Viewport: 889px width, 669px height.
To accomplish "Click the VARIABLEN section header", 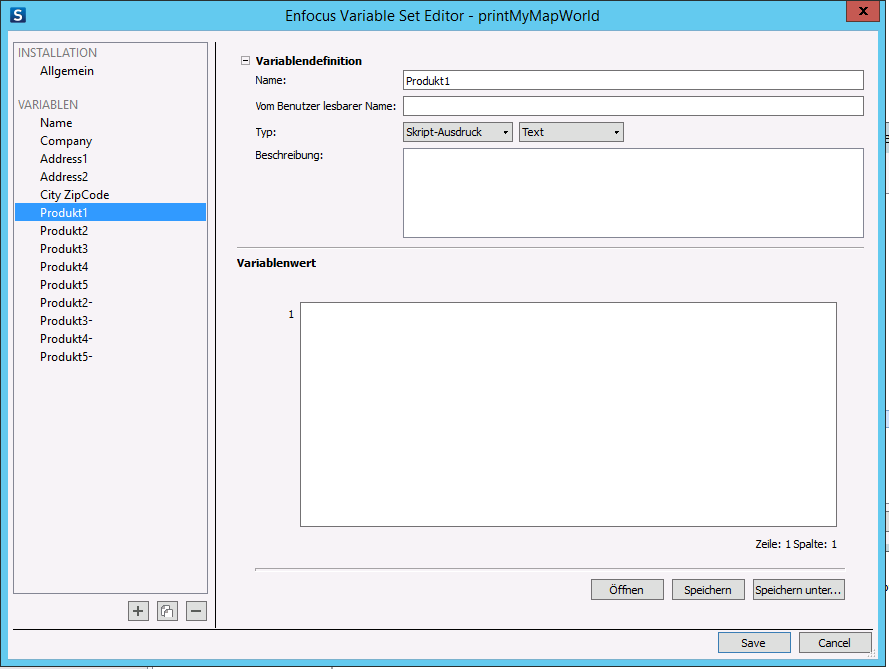I will pyautogui.click(x=48, y=105).
